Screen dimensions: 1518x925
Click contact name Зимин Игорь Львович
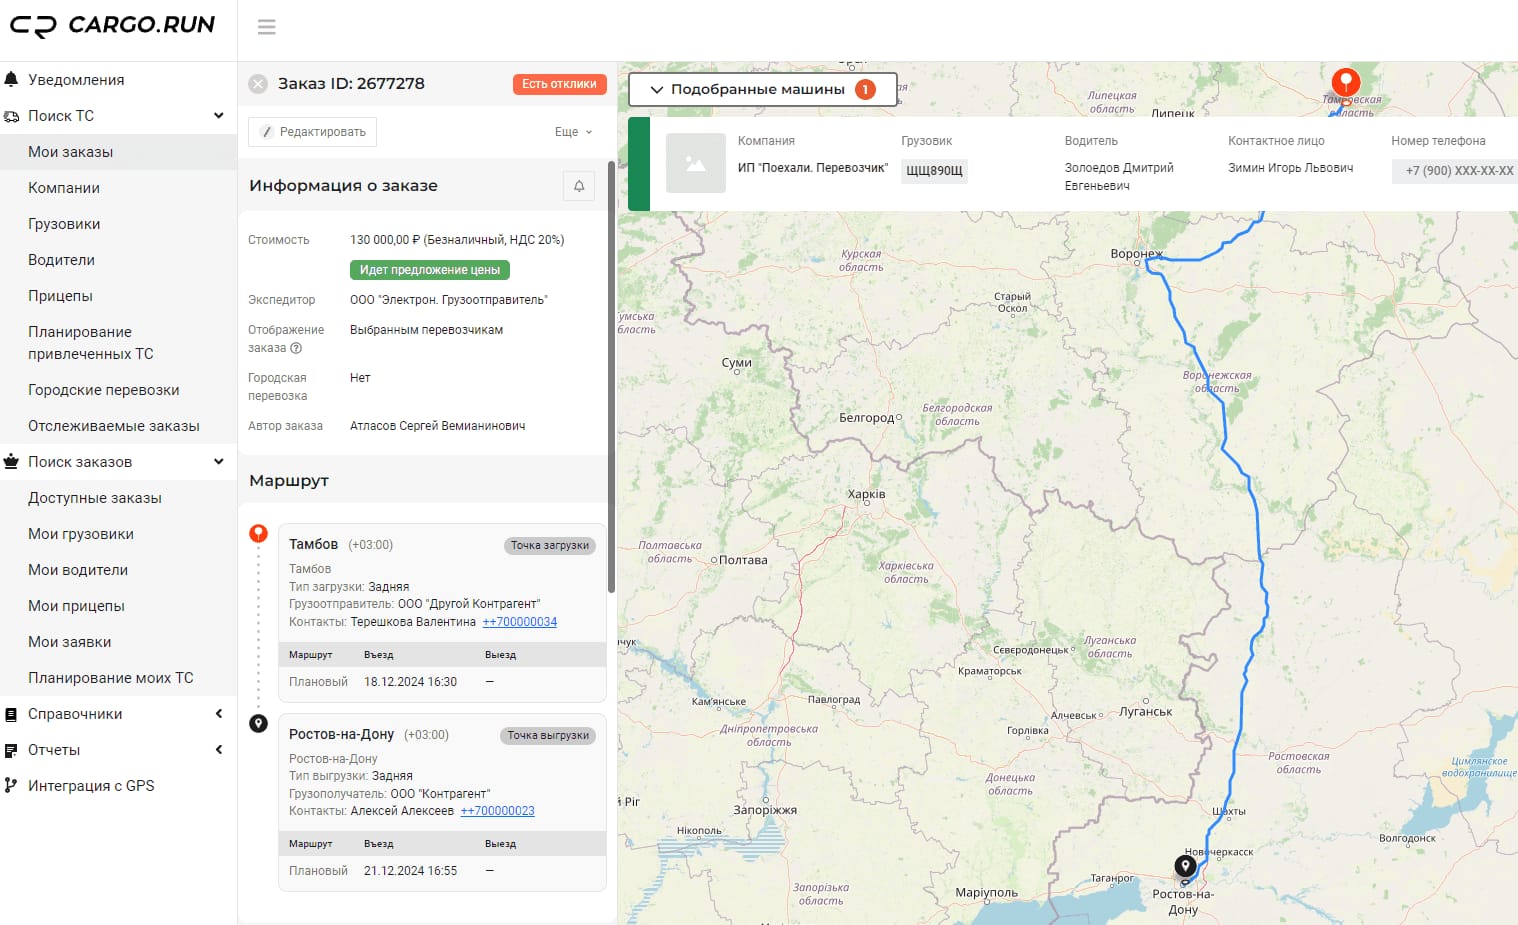click(1290, 168)
